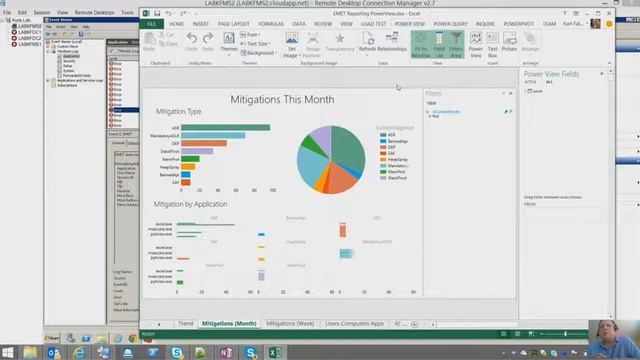Click the Paste icon in Clipboard group

coord(149,39)
